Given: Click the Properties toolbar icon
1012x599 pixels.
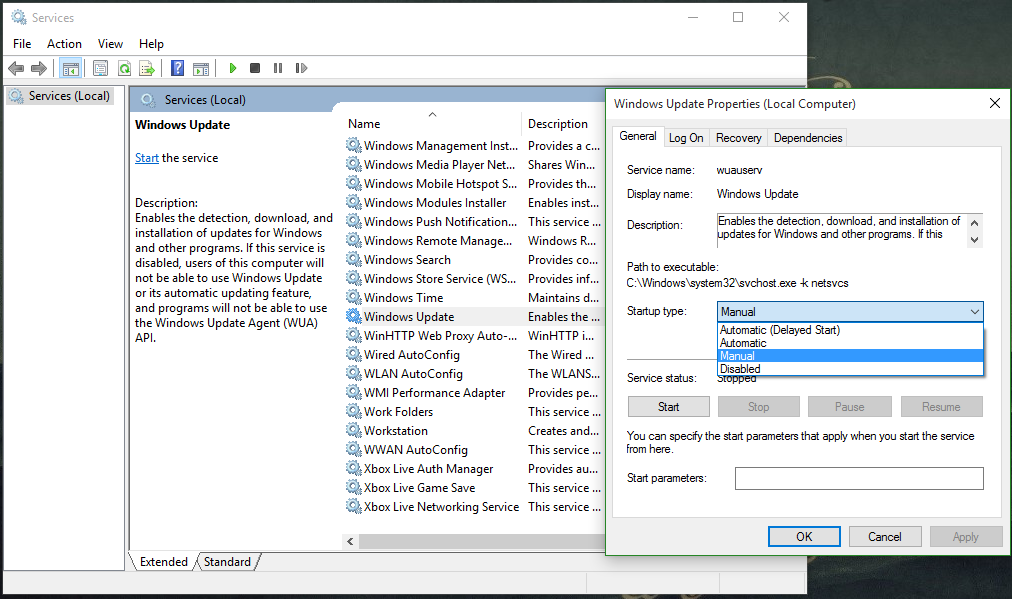Looking at the screenshot, I should (100, 68).
